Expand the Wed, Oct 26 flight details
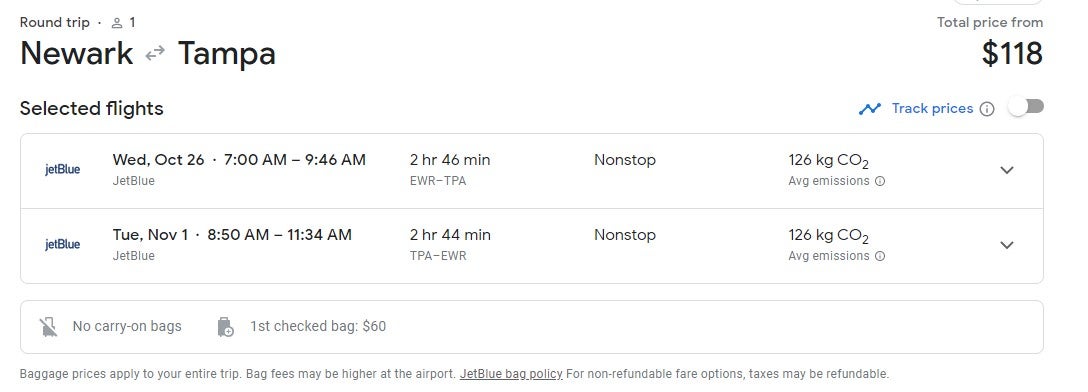1088x392 pixels. [1007, 170]
